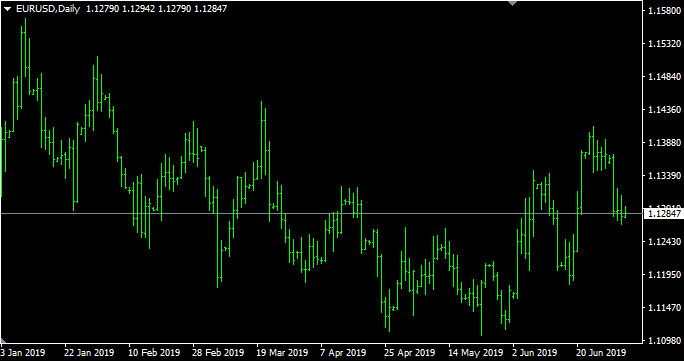Click the 25 Apr 2019 date label
Viewport: 684px width, 361px height.
click(410, 352)
